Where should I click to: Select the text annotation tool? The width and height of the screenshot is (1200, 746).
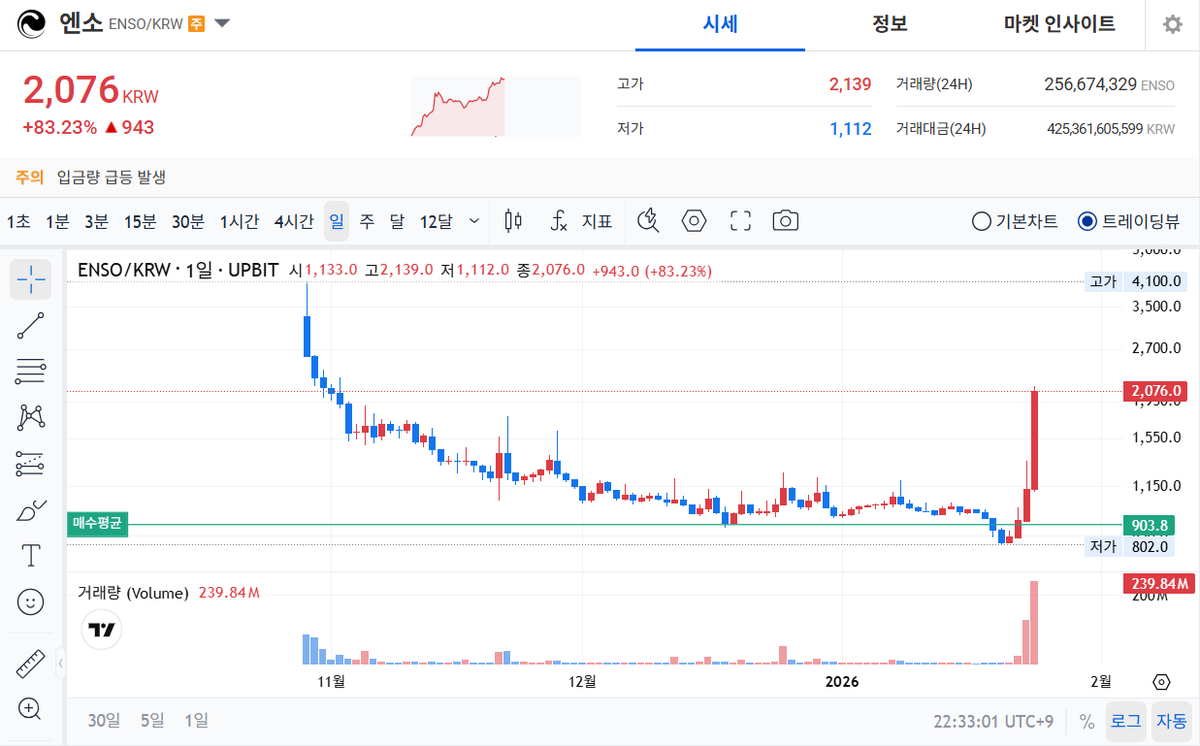[31, 555]
